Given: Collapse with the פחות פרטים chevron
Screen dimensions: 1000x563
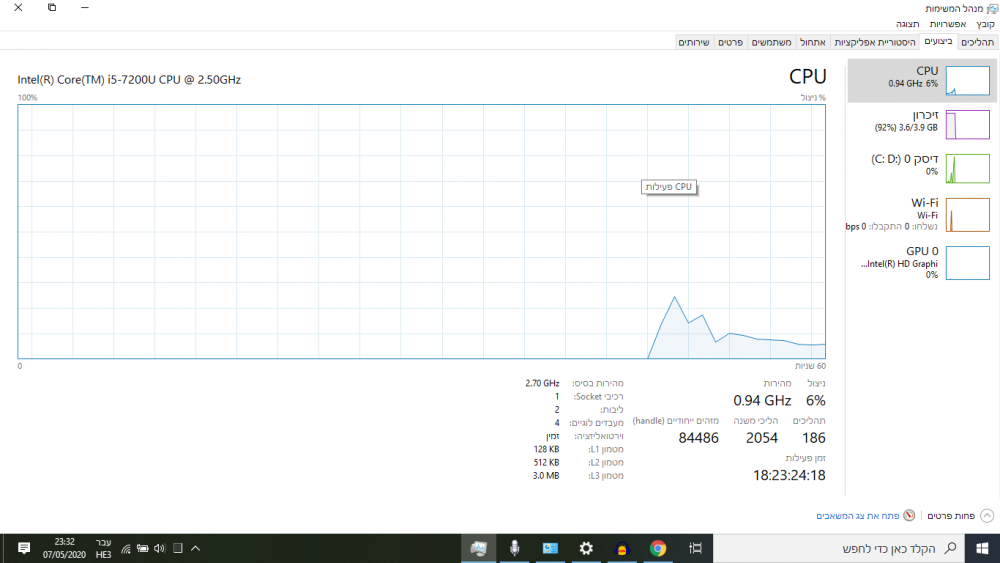Looking at the screenshot, I should pyautogui.click(x=987, y=516).
